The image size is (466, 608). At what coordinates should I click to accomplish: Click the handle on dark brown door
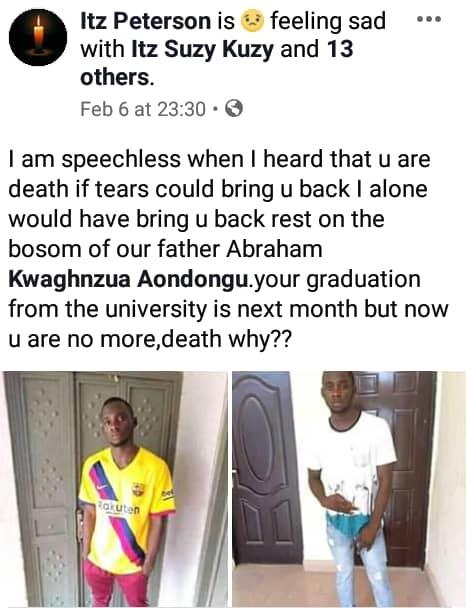(x=234, y=473)
